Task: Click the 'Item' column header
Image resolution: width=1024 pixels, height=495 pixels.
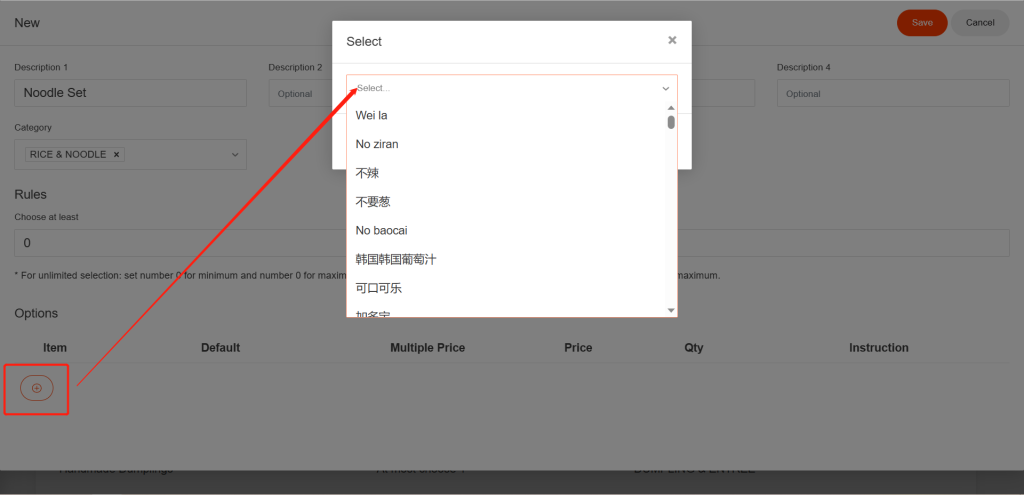Action: pyautogui.click(x=55, y=348)
